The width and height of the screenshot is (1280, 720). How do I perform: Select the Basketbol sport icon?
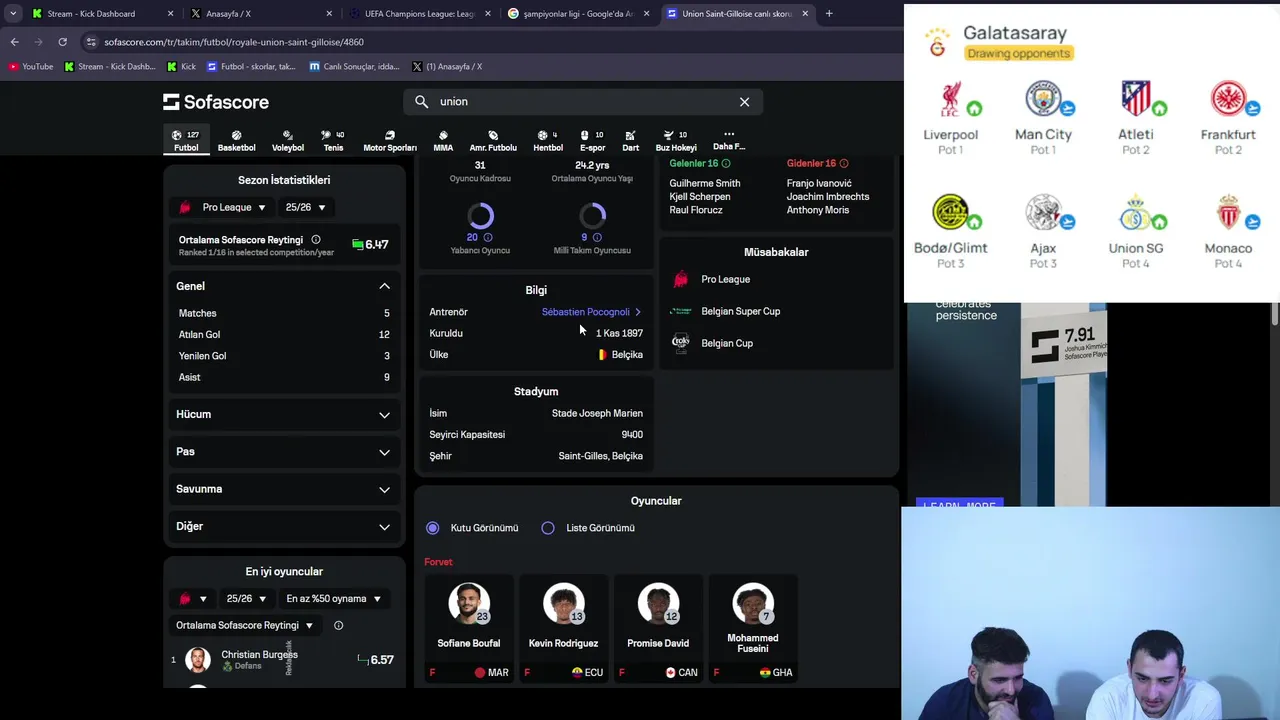pos(236,140)
